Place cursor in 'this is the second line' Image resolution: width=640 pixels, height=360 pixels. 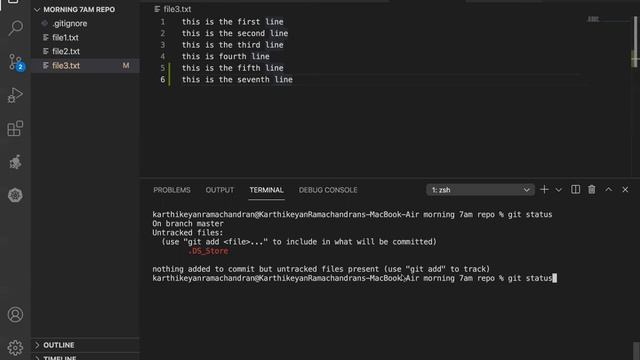tap(235, 33)
